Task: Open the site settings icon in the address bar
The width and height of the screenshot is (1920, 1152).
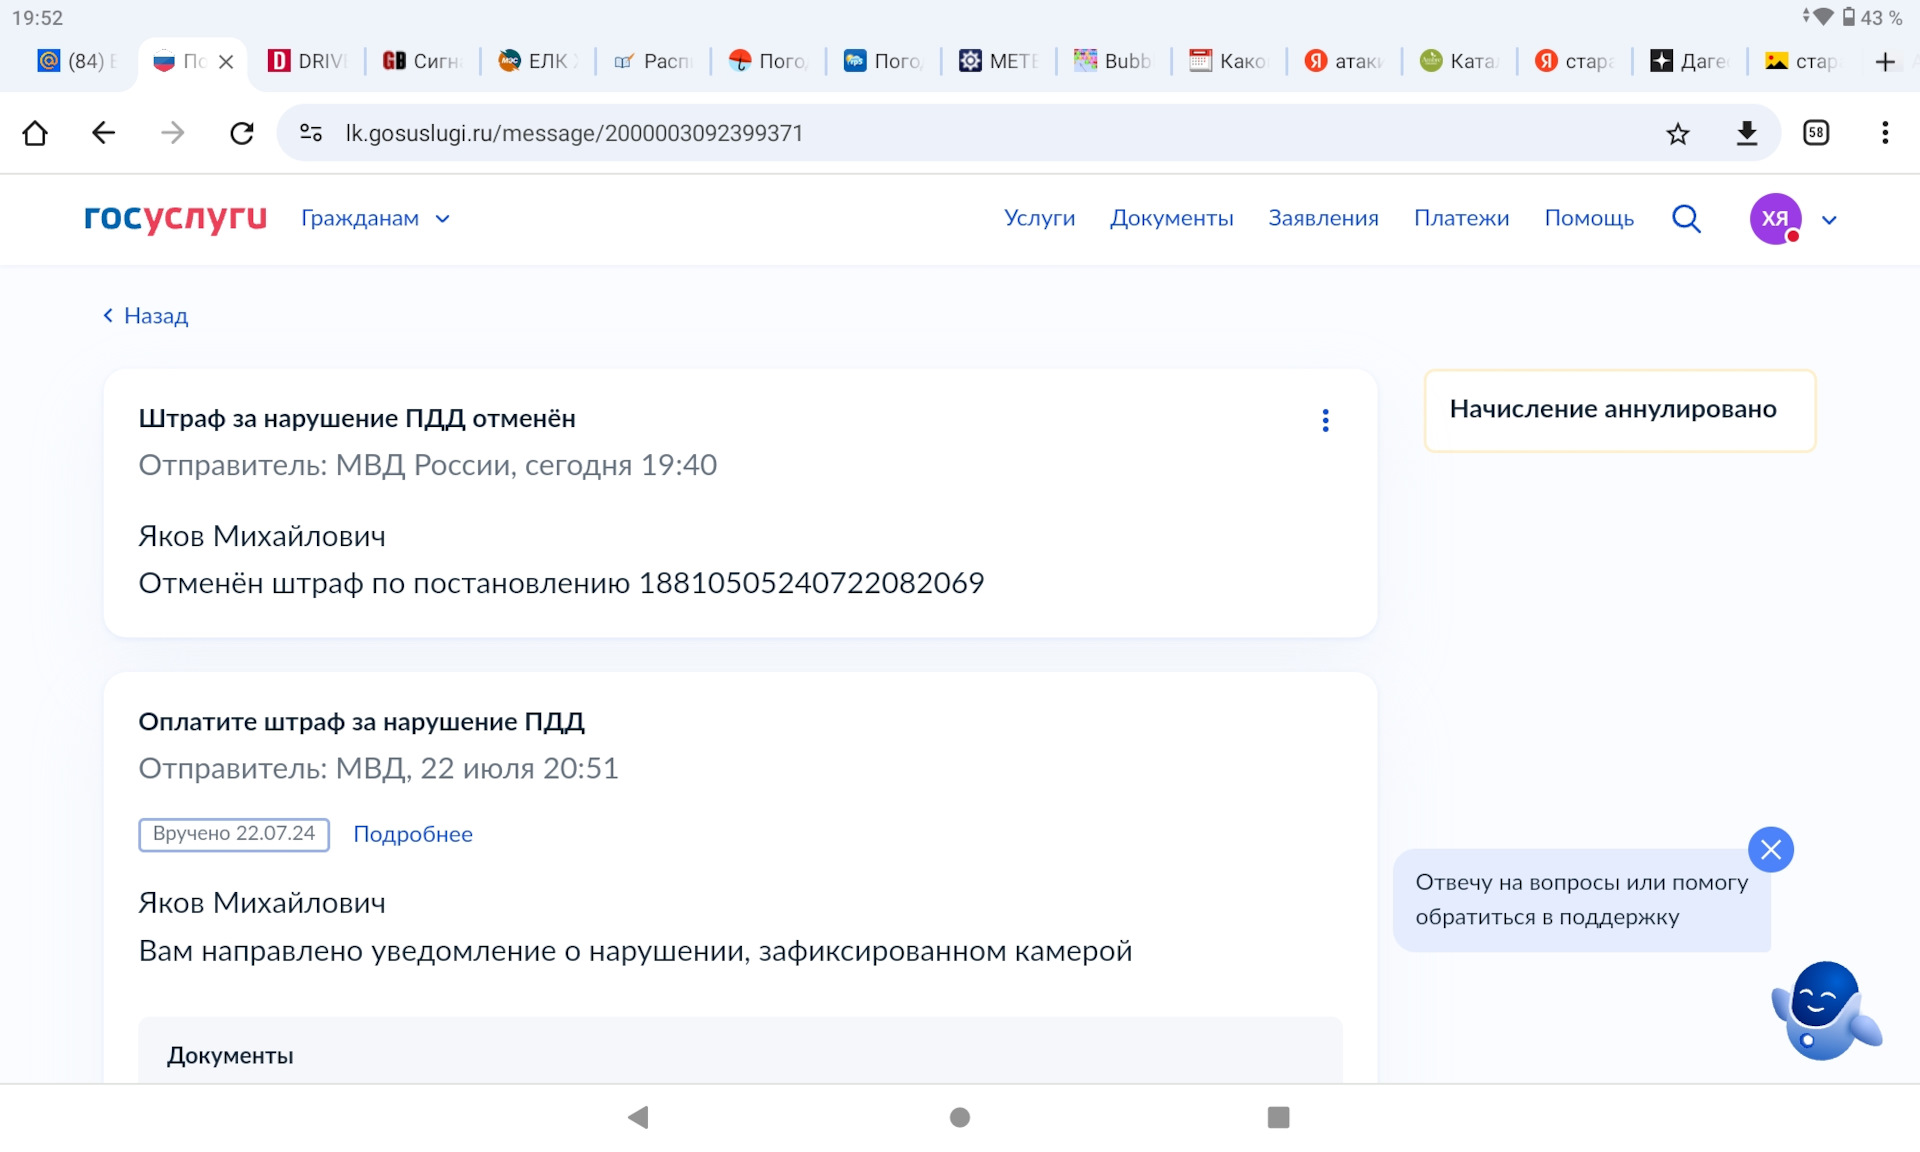Action: point(311,133)
